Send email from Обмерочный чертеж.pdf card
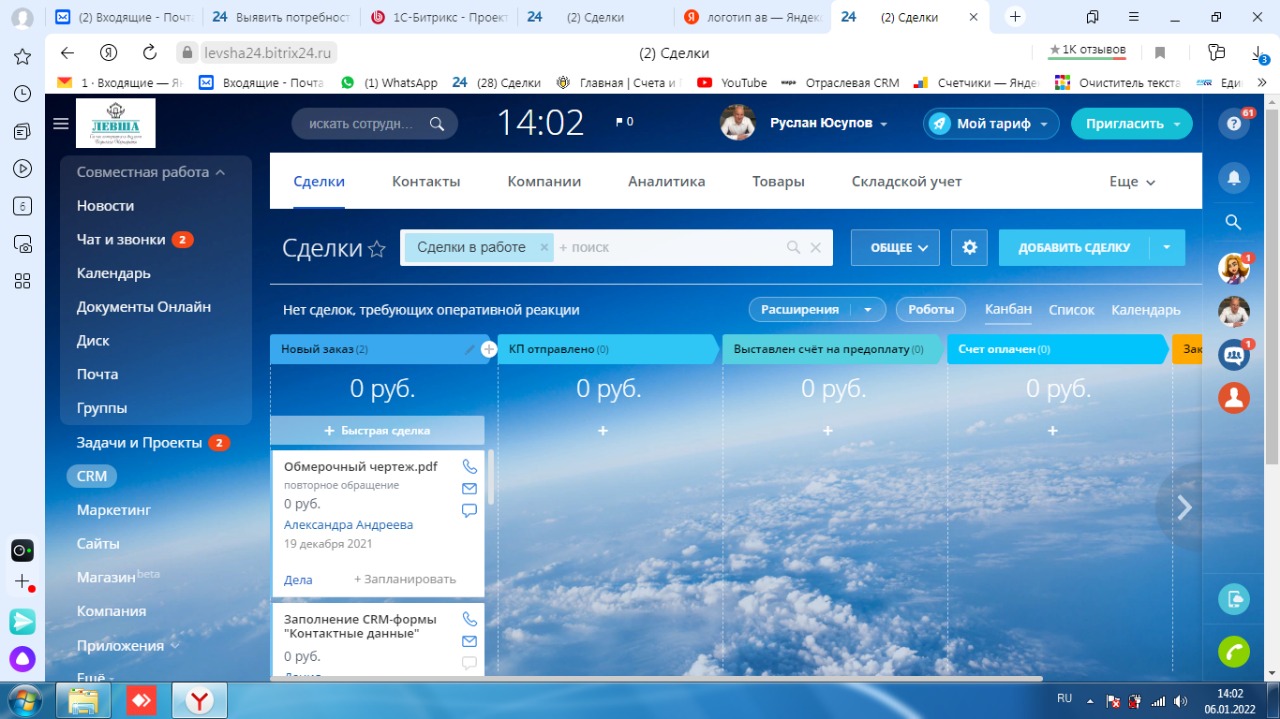 pos(469,488)
